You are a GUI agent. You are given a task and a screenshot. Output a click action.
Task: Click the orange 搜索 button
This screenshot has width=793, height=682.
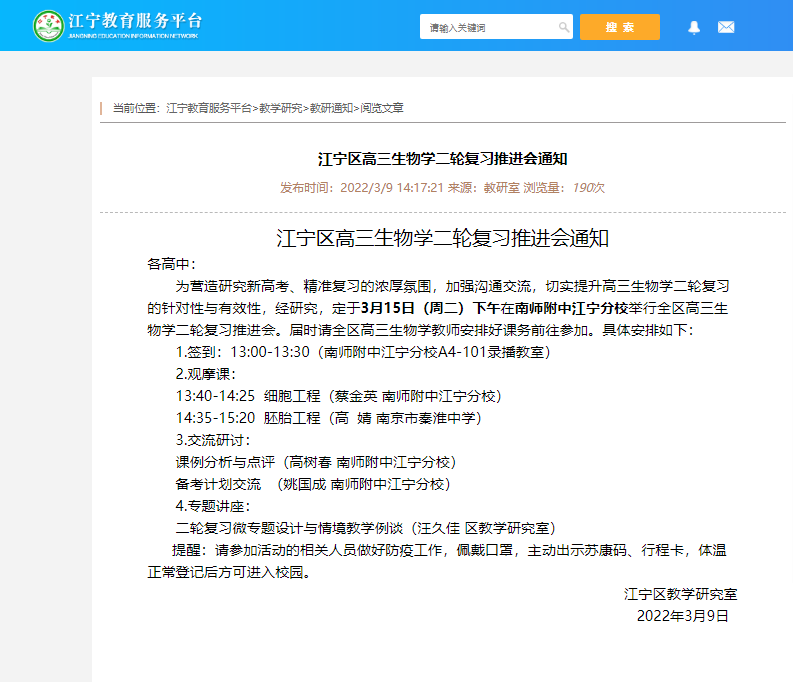[620, 27]
